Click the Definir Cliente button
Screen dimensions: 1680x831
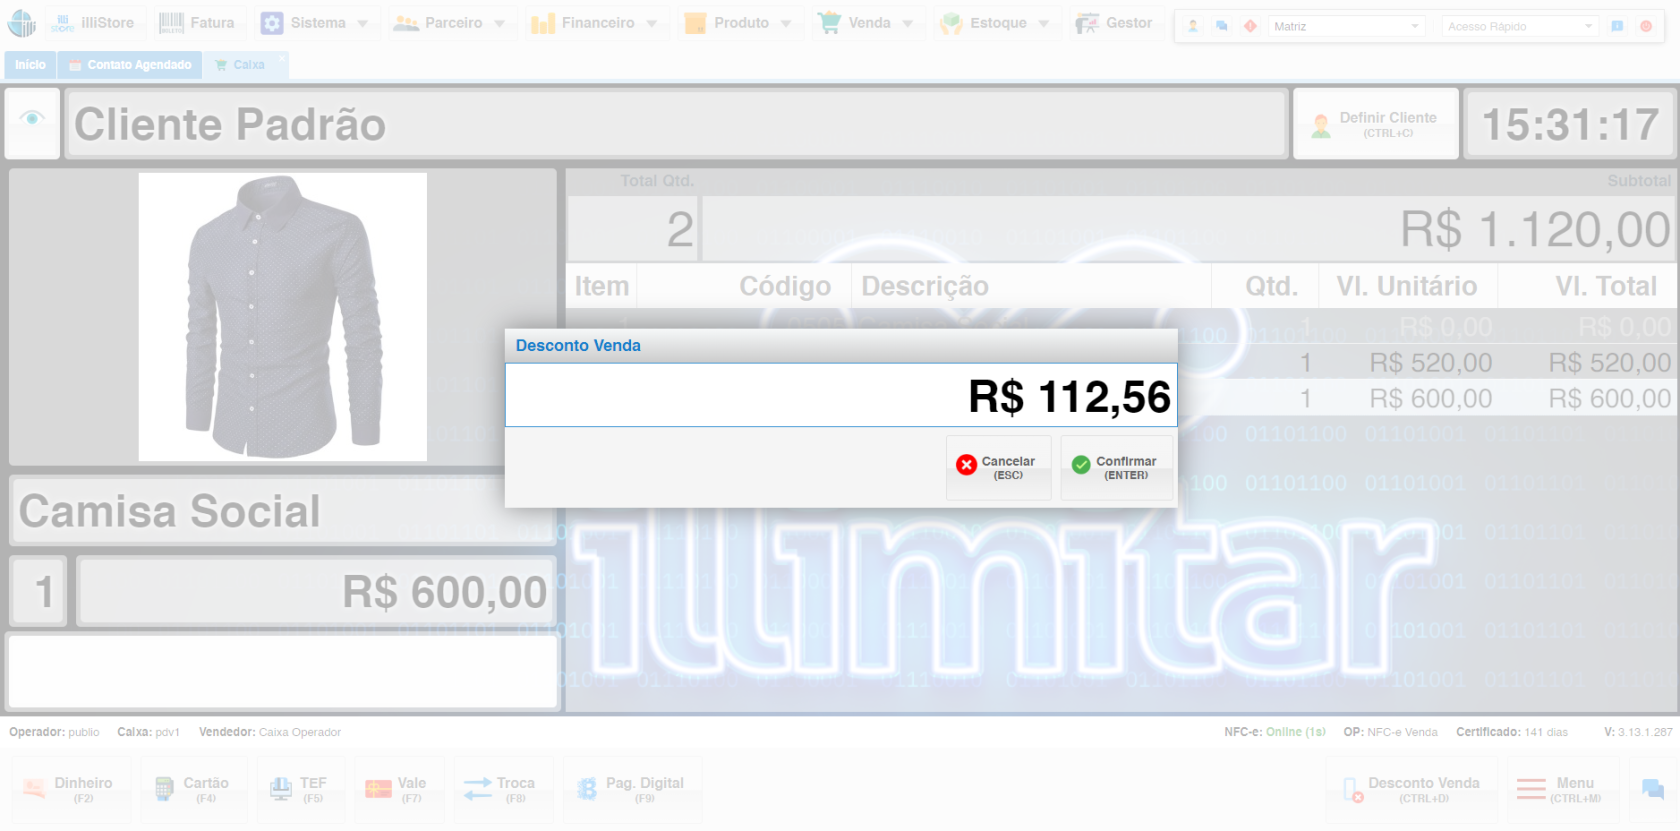pos(1376,124)
